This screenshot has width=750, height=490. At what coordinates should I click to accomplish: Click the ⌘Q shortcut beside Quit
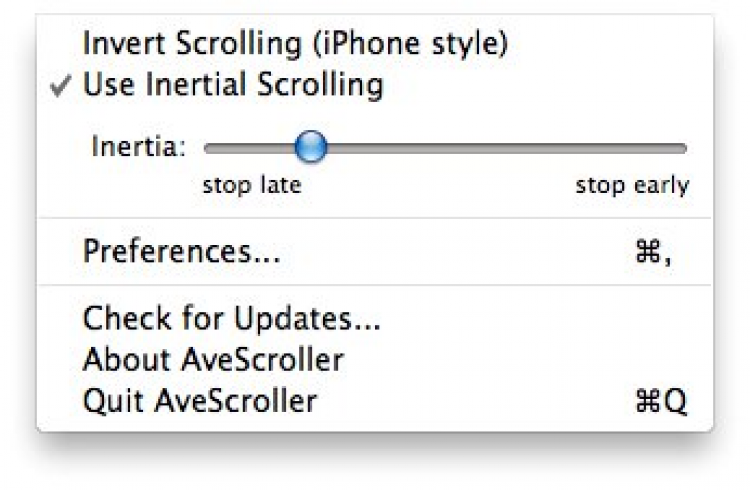coord(661,402)
